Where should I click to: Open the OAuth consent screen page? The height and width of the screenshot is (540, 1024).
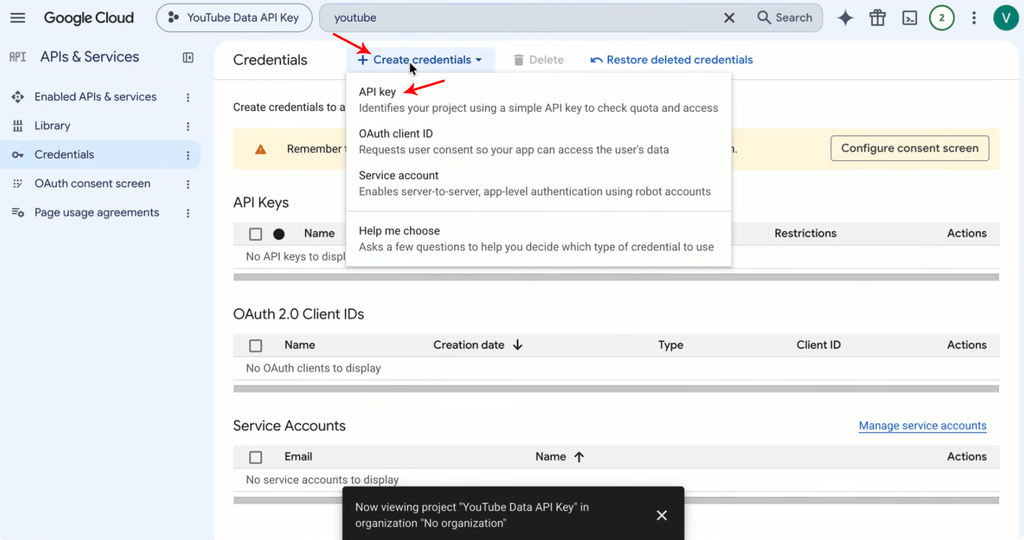pyautogui.click(x=92, y=183)
